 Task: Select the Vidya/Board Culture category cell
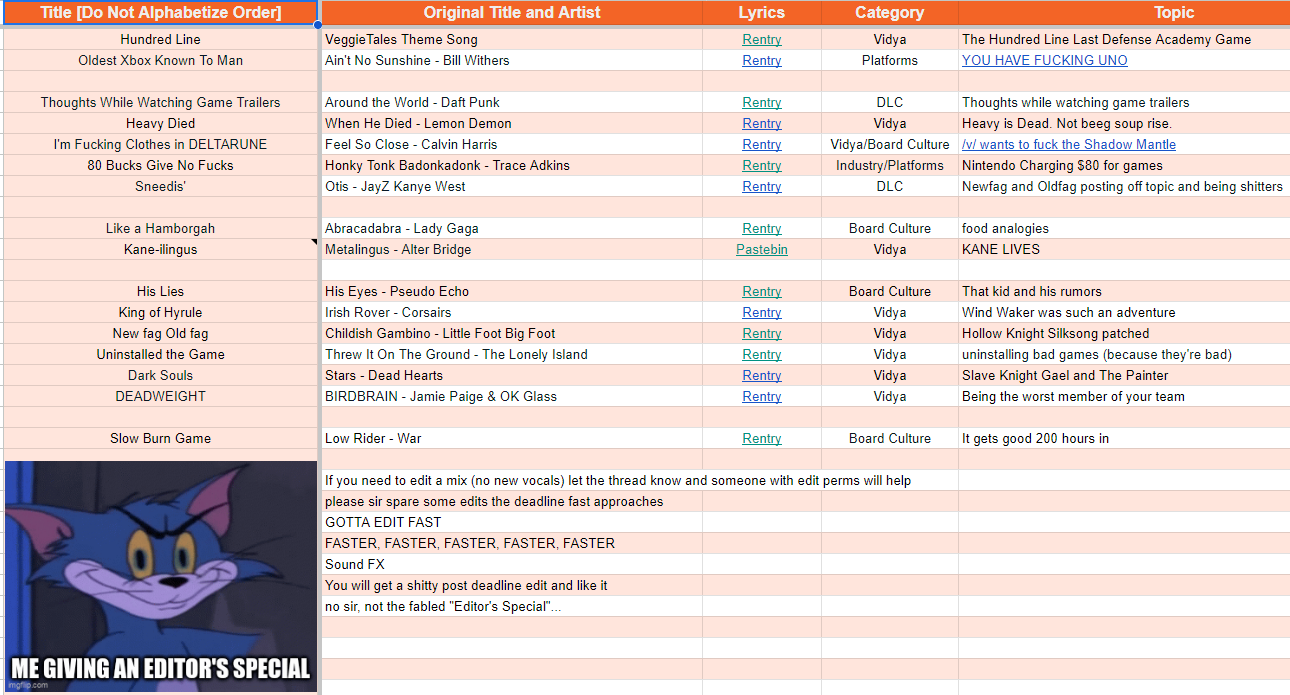click(889, 145)
